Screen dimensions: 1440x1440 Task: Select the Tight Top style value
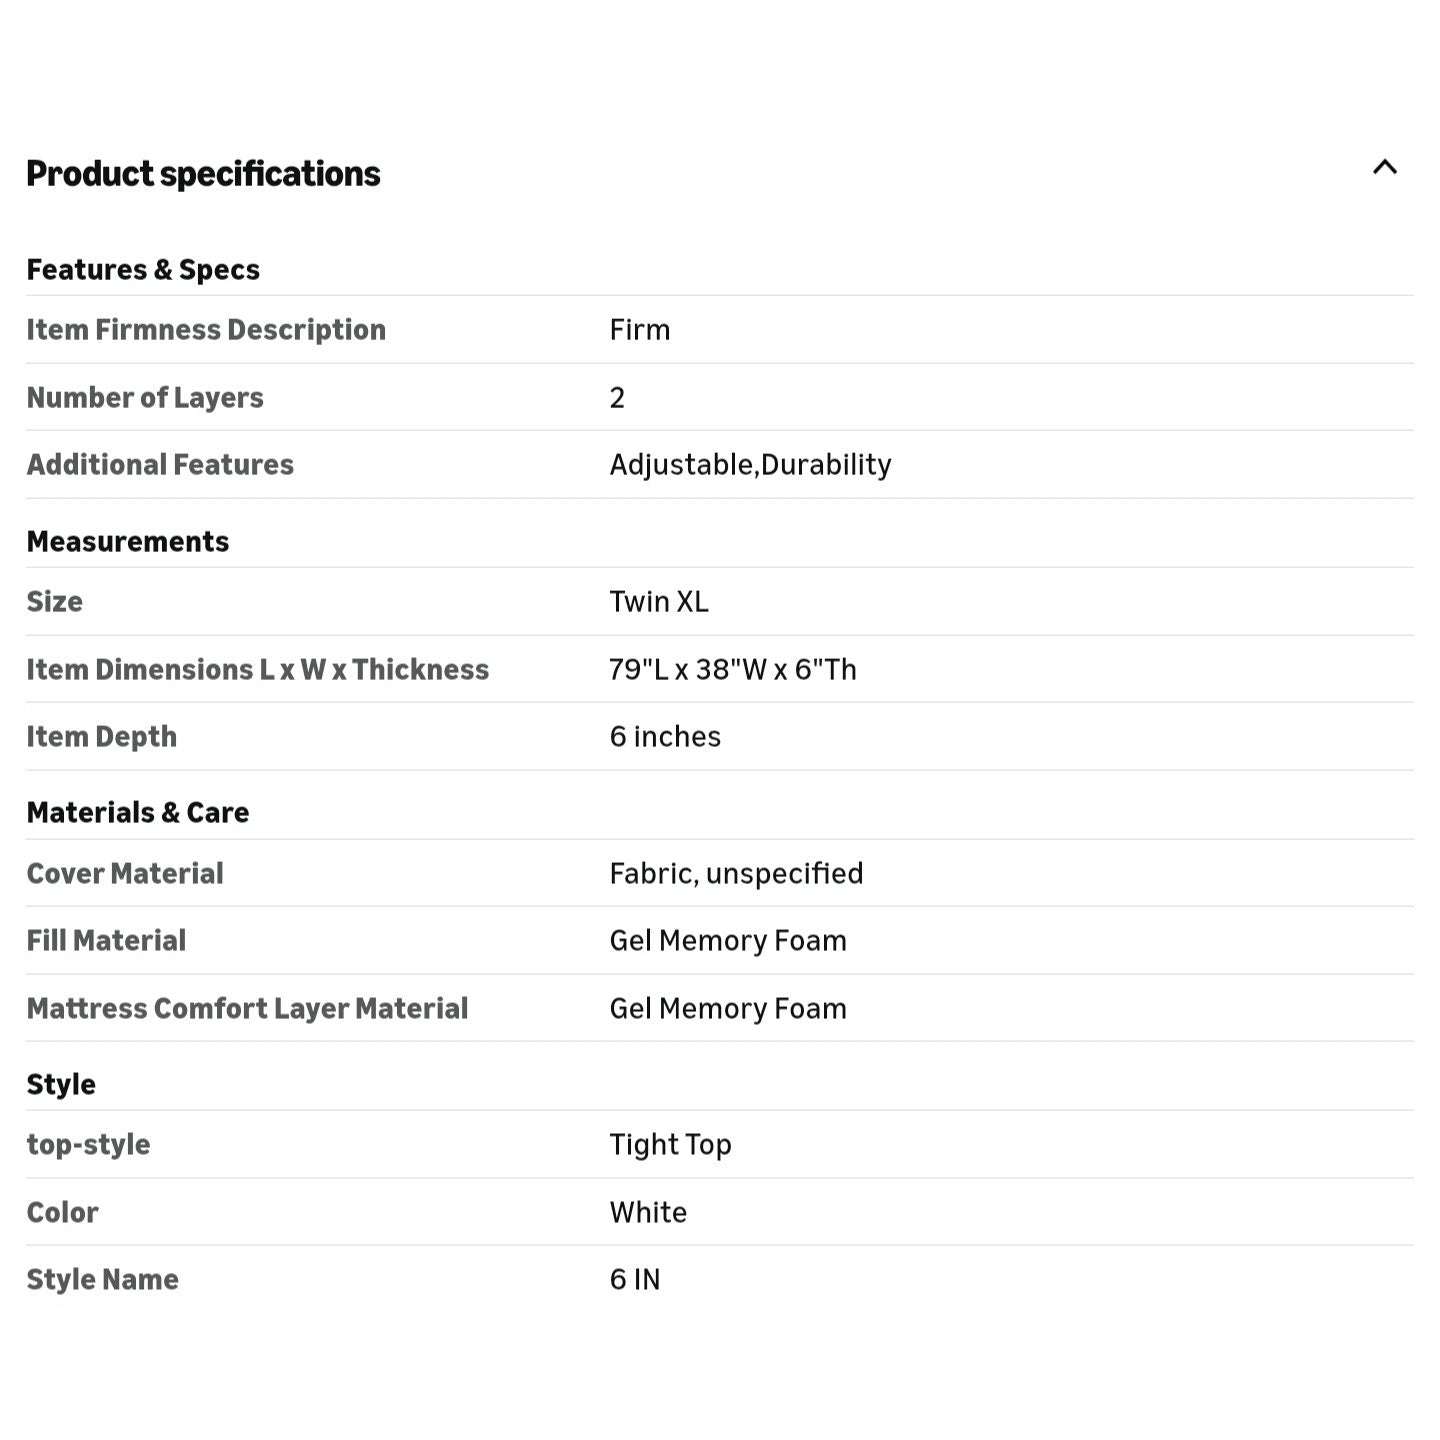click(x=670, y=1145)
